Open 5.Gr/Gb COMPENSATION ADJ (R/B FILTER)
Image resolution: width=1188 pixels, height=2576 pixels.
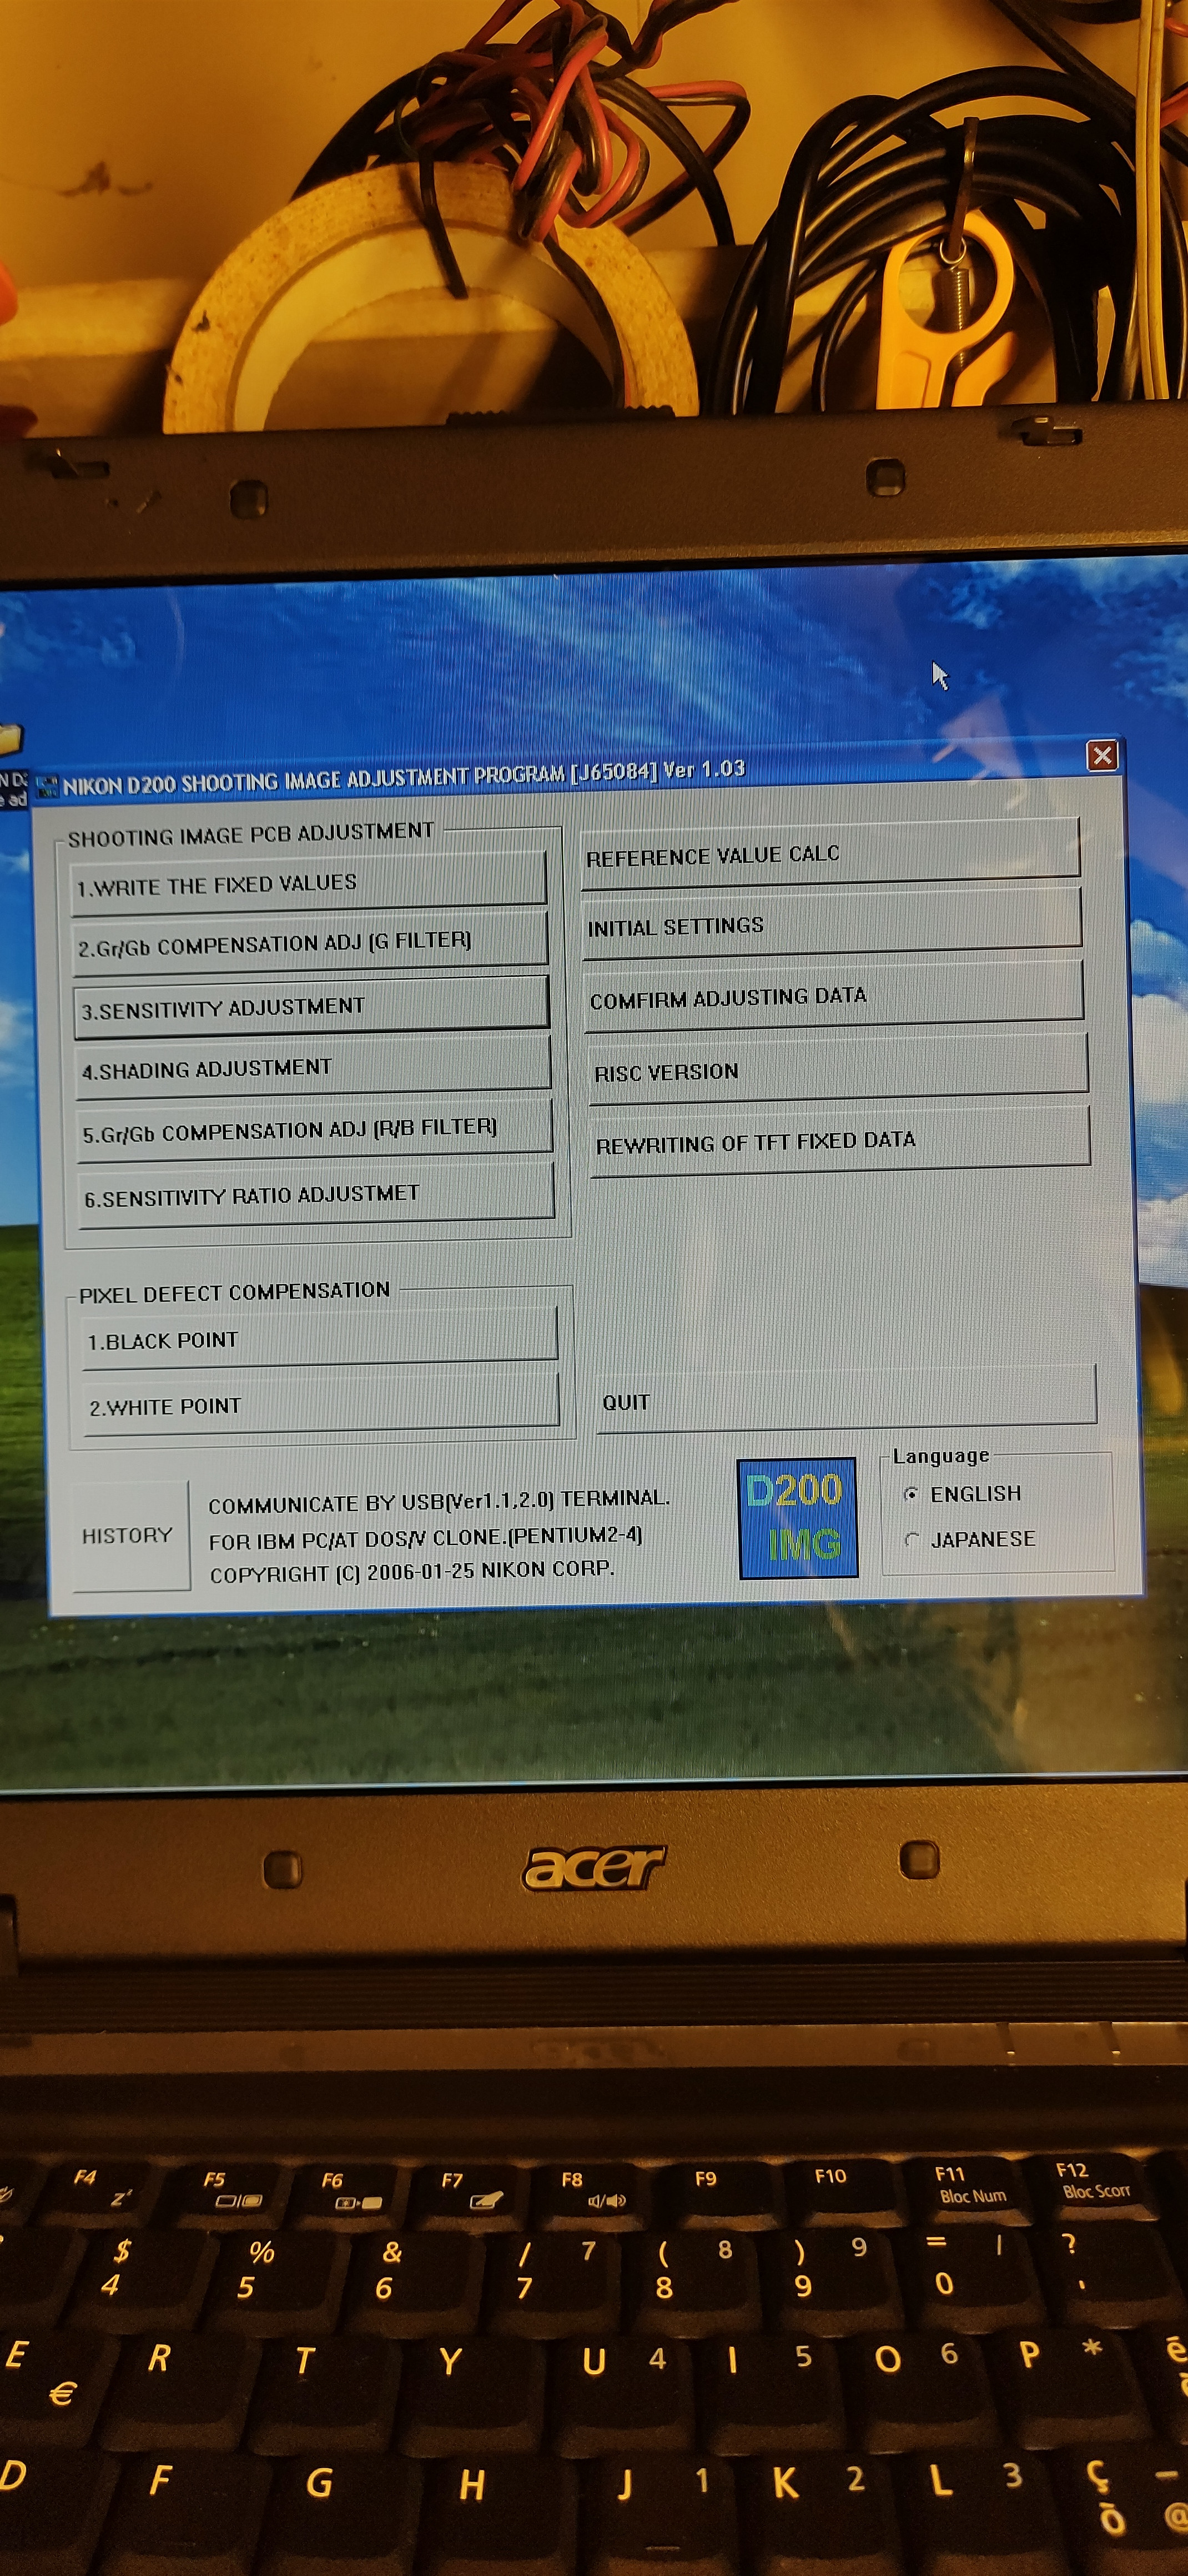pyautogui.click(x=316, y=1130)
